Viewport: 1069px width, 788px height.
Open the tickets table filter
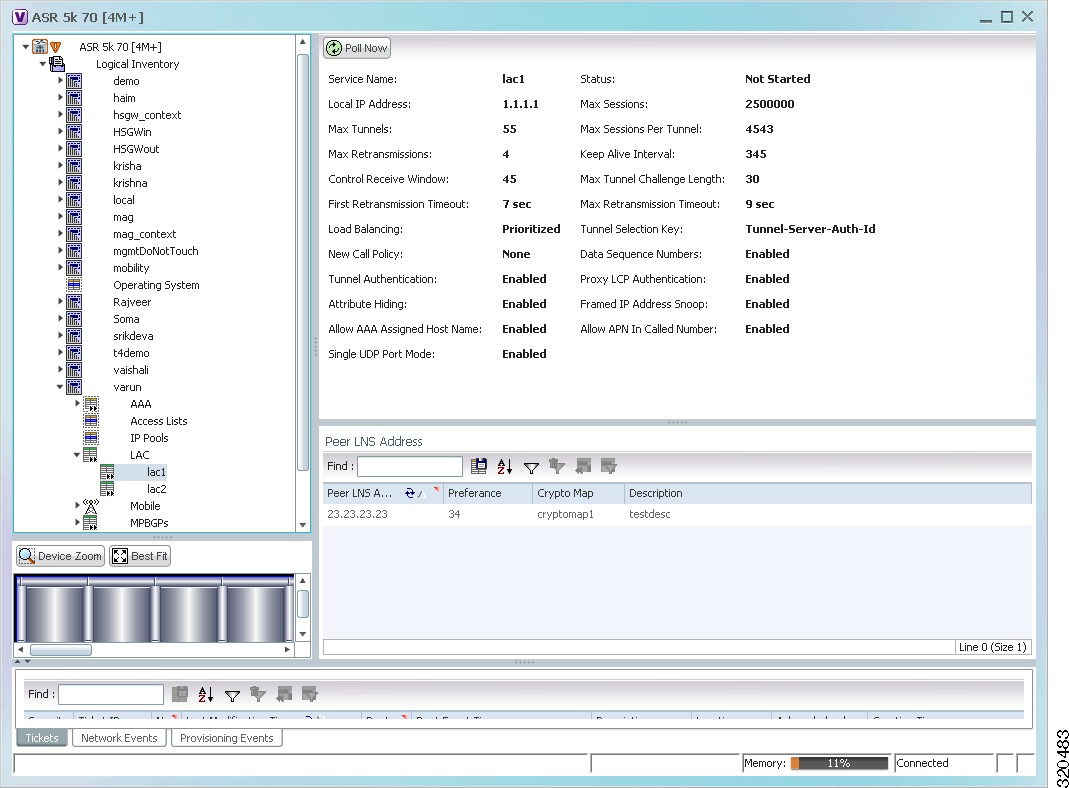point(232,695)
